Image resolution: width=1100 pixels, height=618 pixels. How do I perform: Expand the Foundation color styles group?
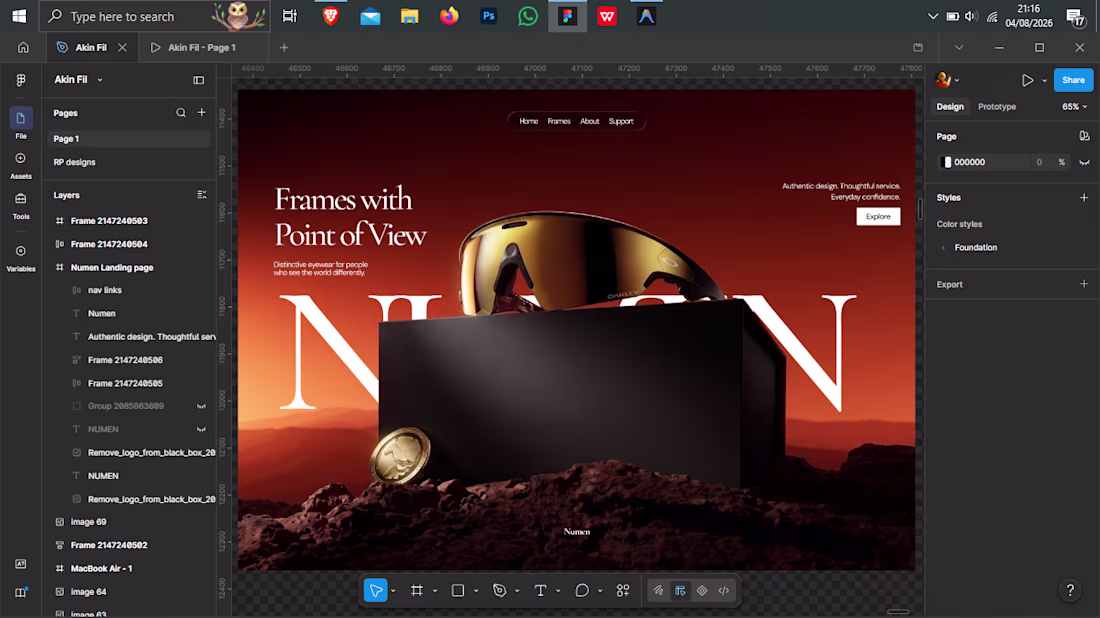[x=944, y=248]
